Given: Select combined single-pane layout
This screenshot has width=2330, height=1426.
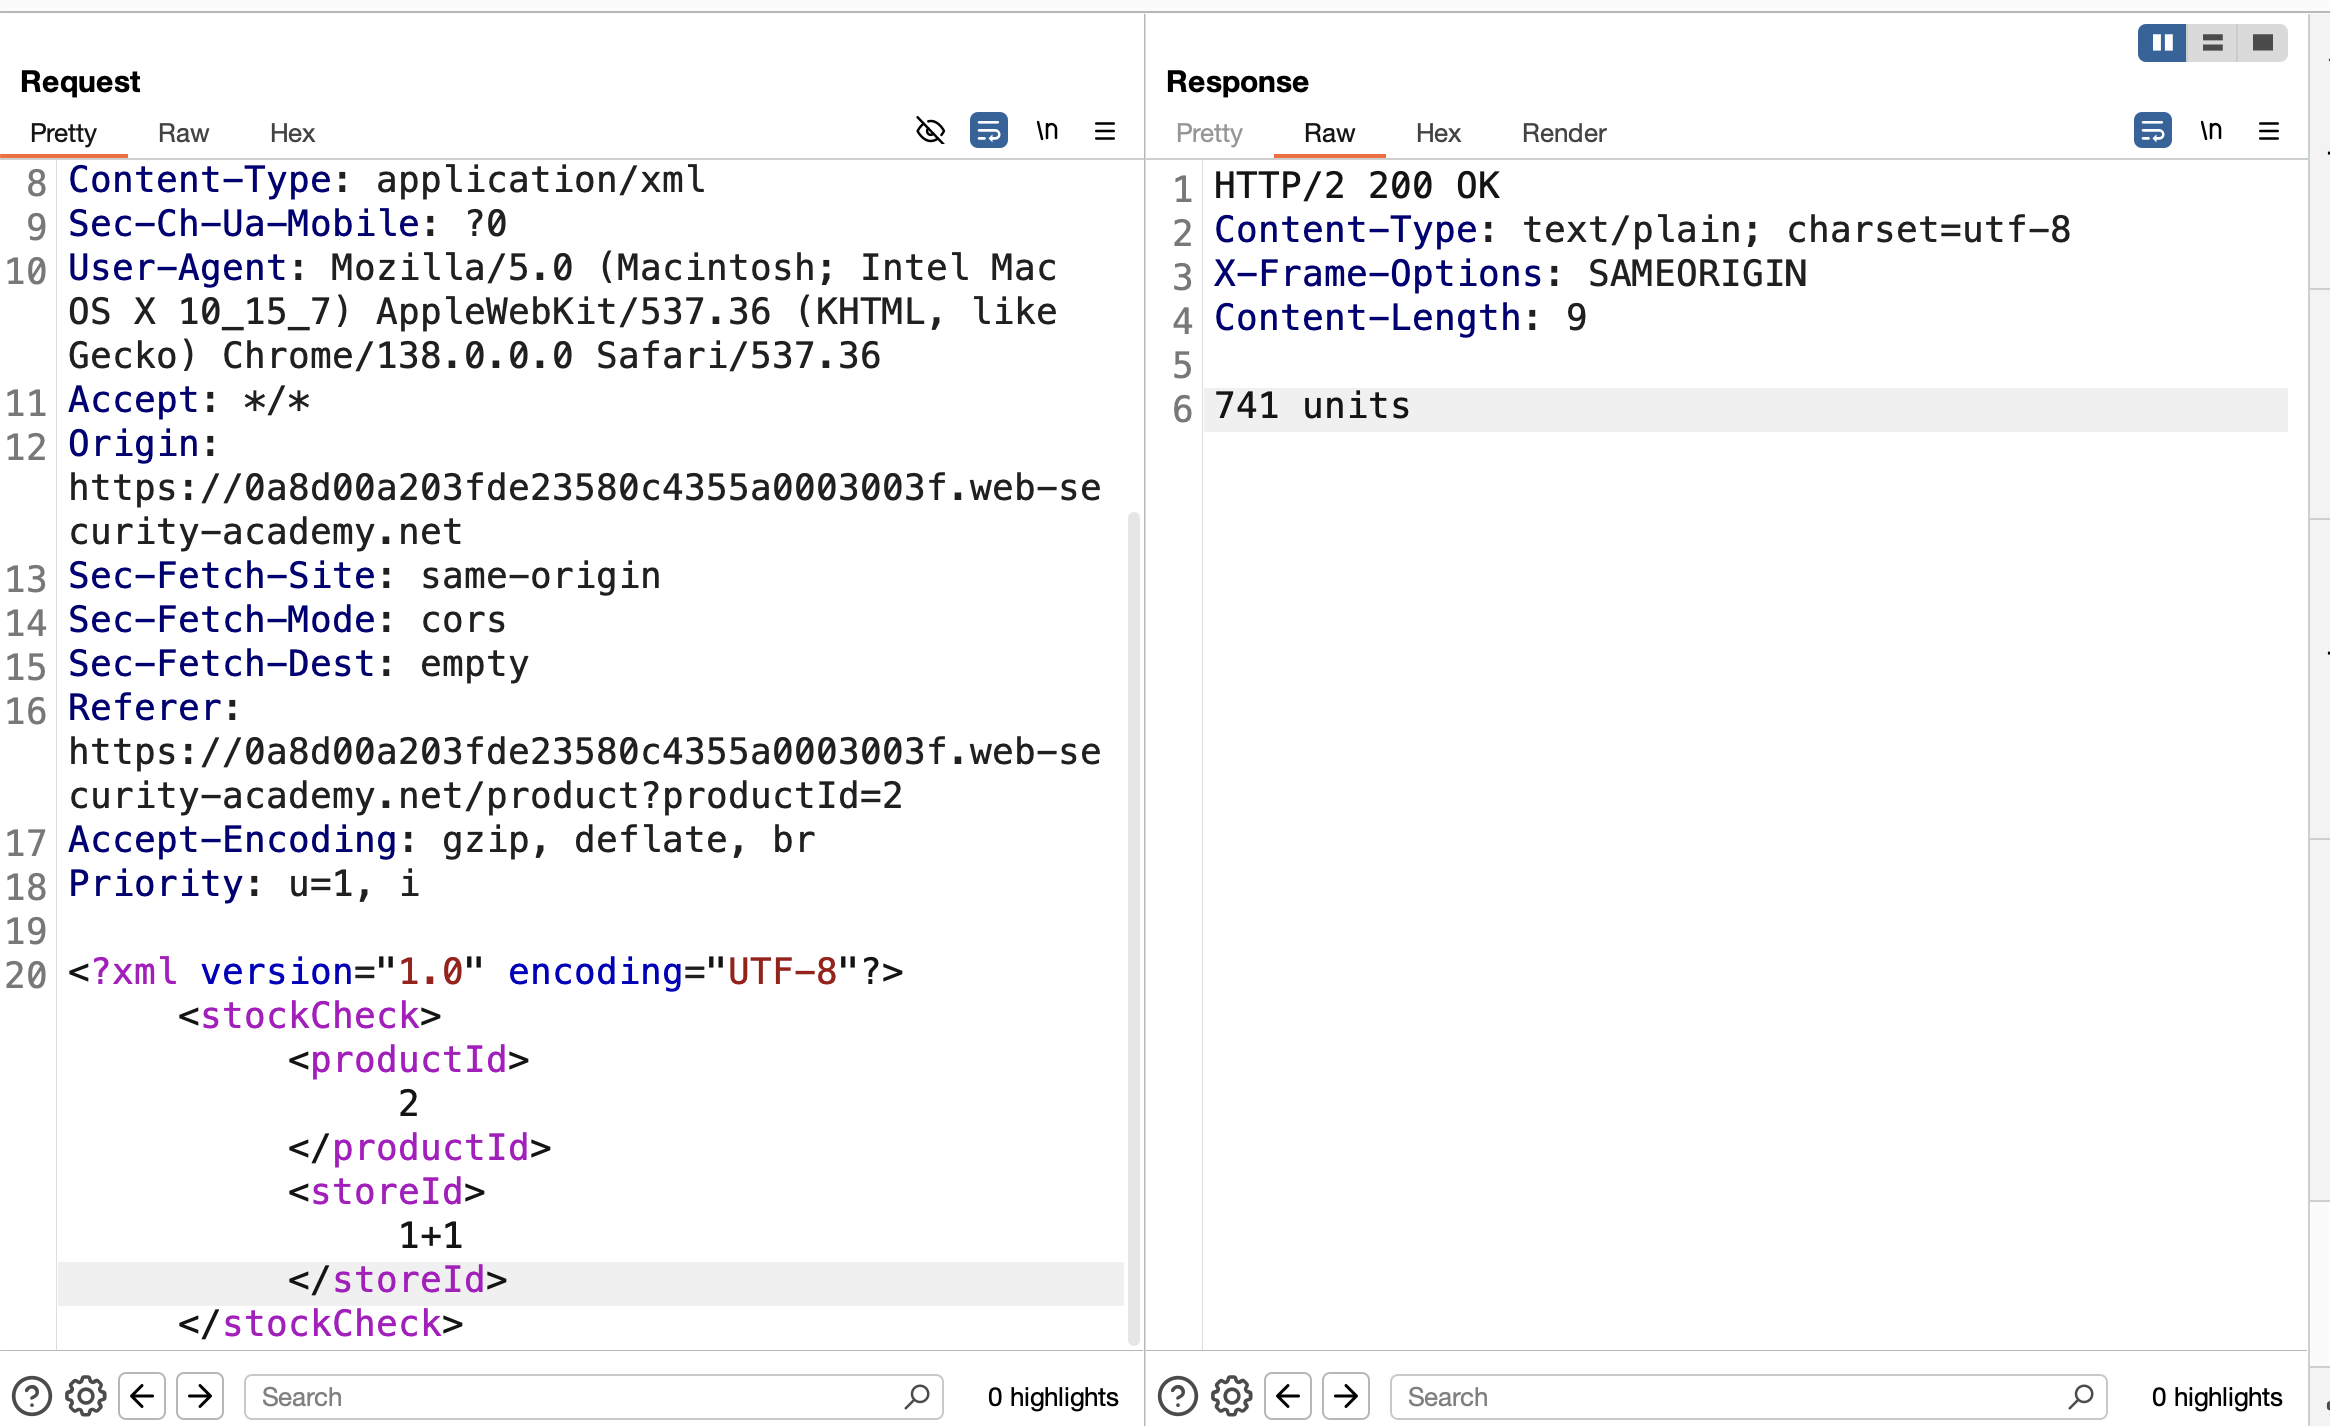Looking at the screenshot, I should [x=2262, y=43].
